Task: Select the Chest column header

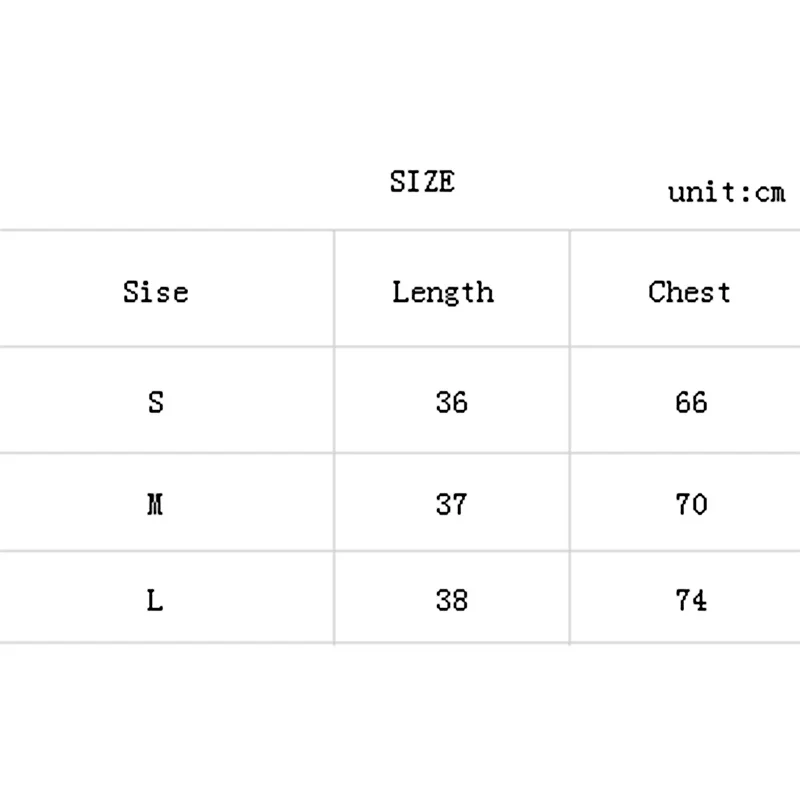Action: [689, 292]
